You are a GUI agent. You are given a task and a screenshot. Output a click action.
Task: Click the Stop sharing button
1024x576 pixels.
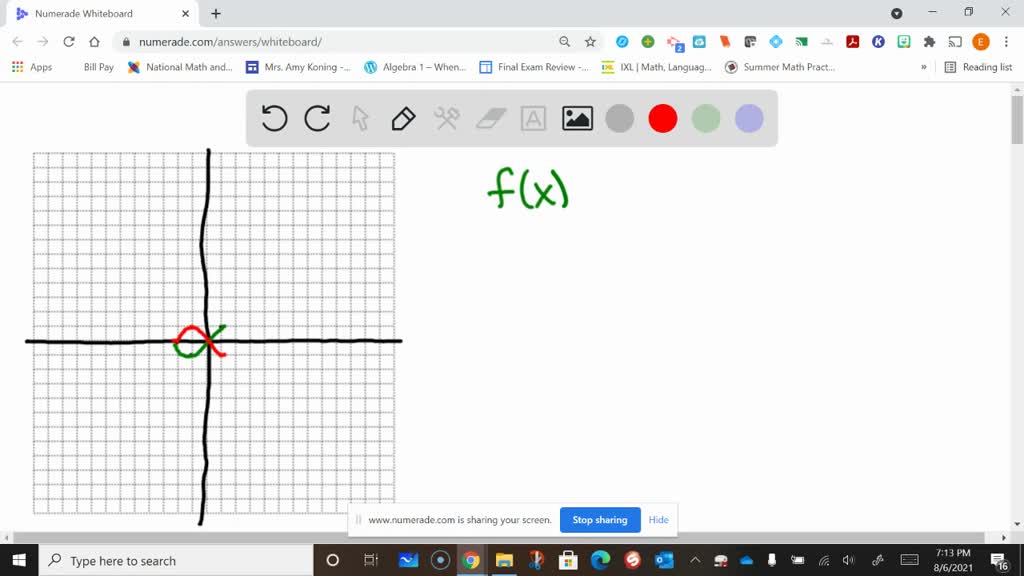point(600,520)
